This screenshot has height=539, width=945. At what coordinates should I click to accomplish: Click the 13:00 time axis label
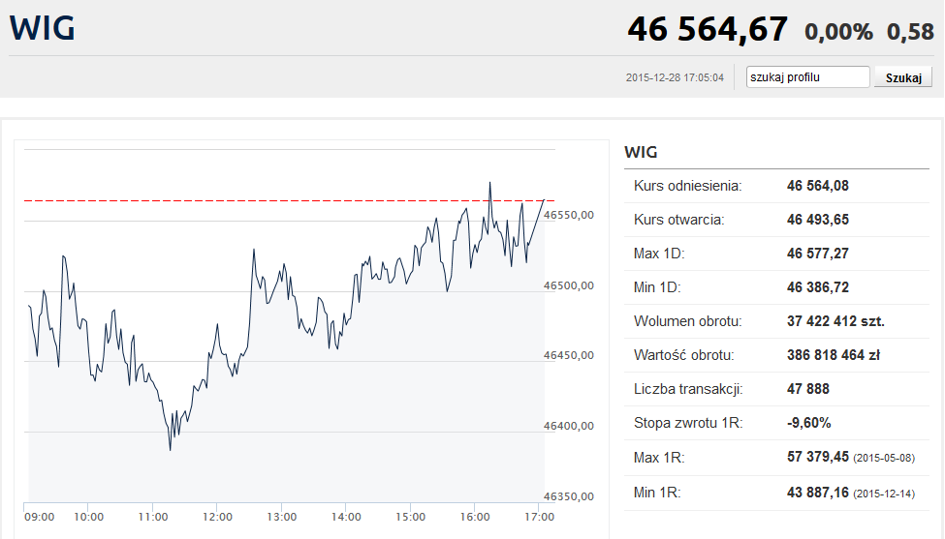281,517
